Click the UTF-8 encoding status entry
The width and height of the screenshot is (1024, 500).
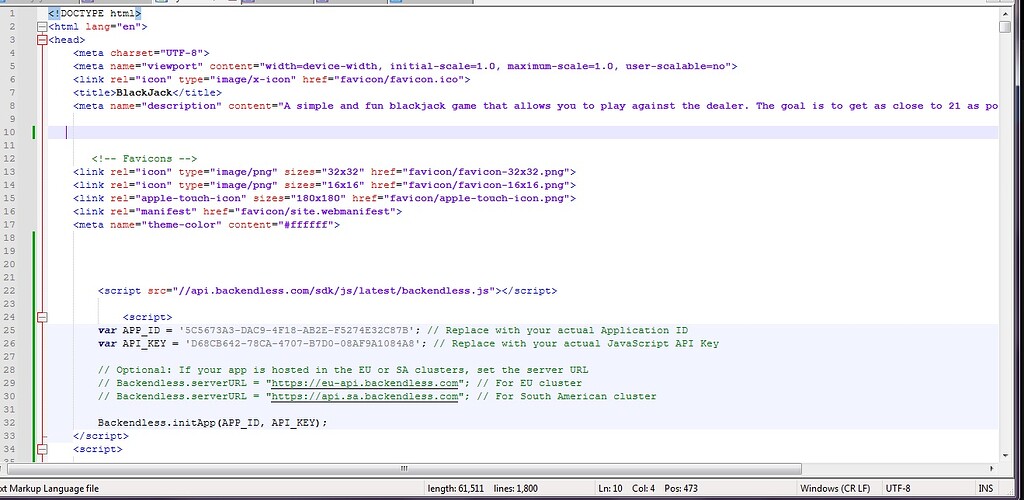898,488
